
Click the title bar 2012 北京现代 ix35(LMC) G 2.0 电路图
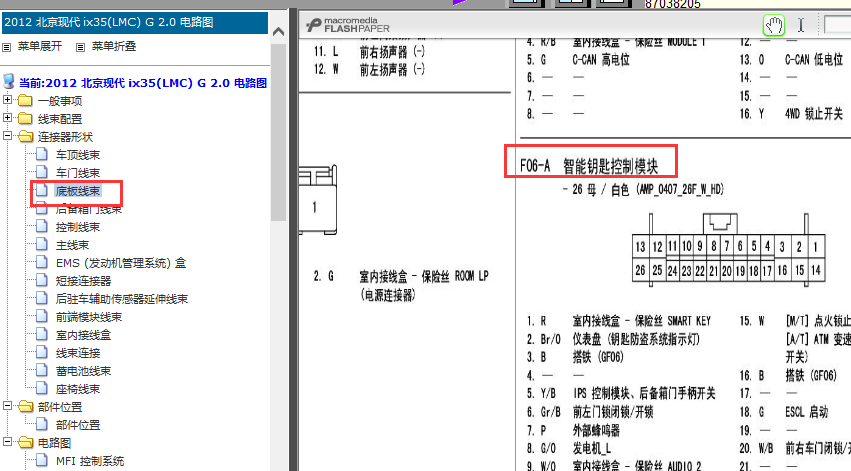[135, 22]
